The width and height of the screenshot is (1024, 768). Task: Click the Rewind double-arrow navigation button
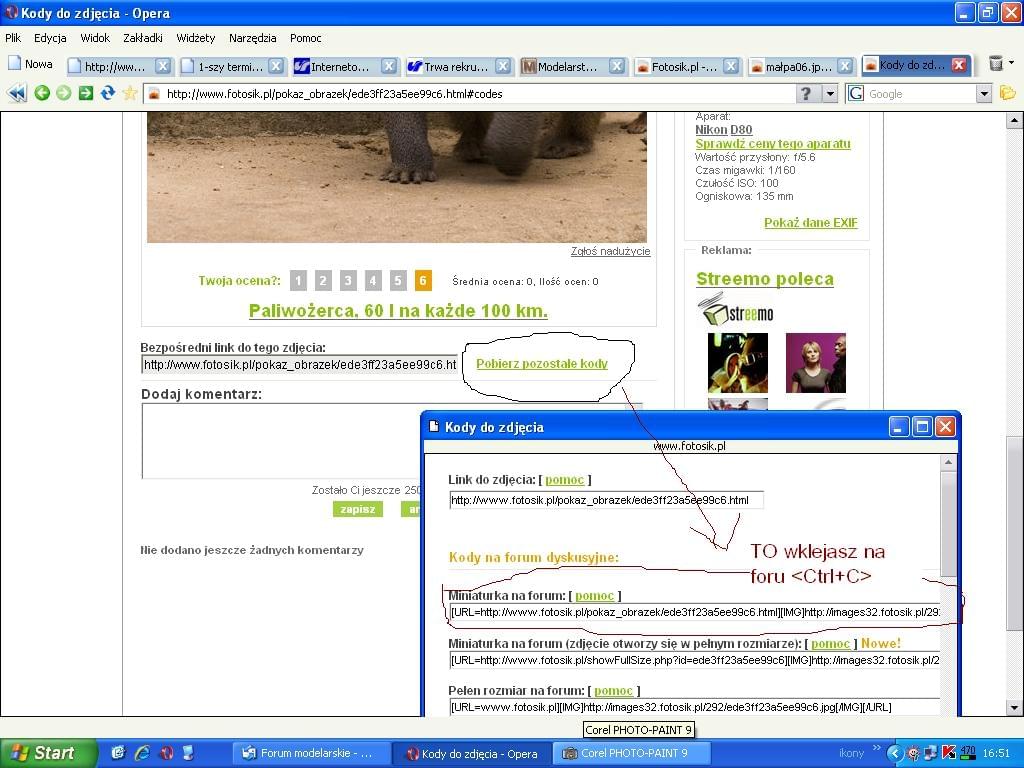pos(17,93)
